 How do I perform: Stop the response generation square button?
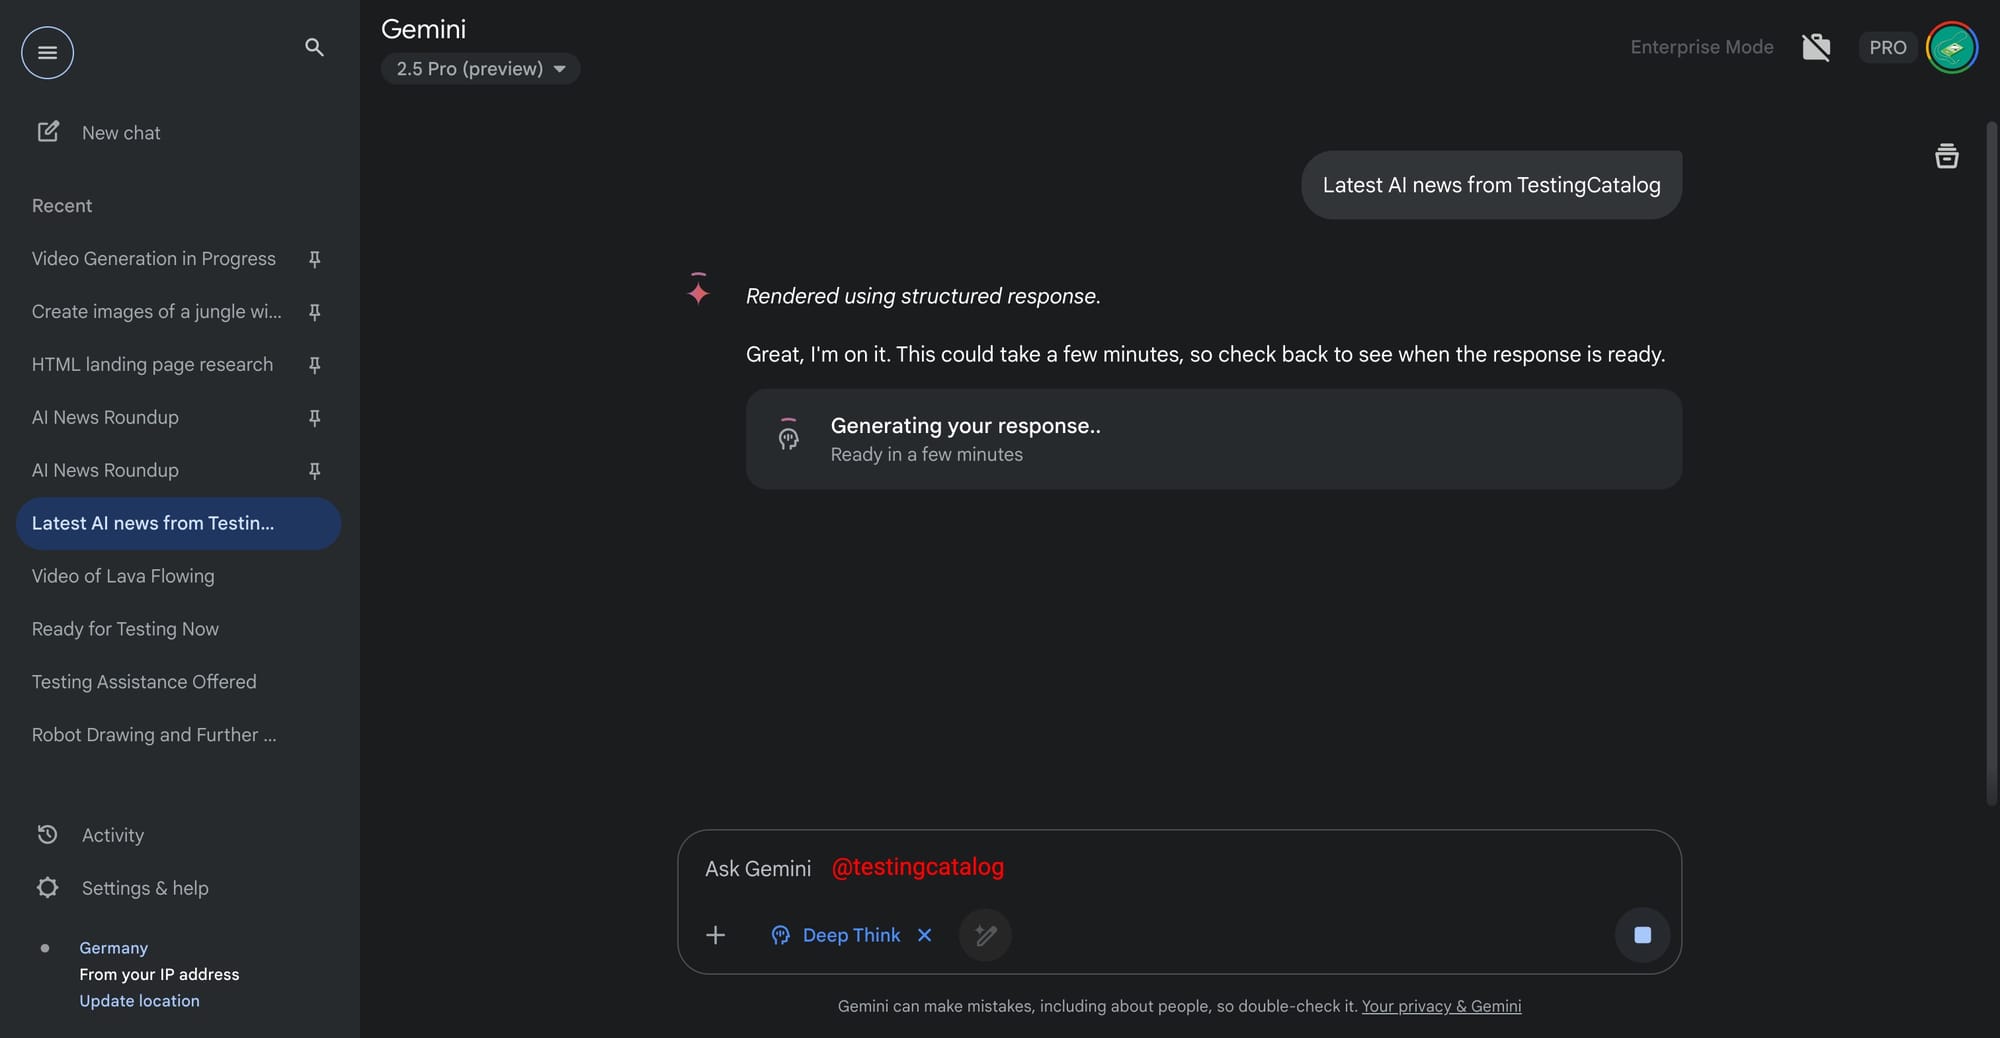pos(1642,935)
